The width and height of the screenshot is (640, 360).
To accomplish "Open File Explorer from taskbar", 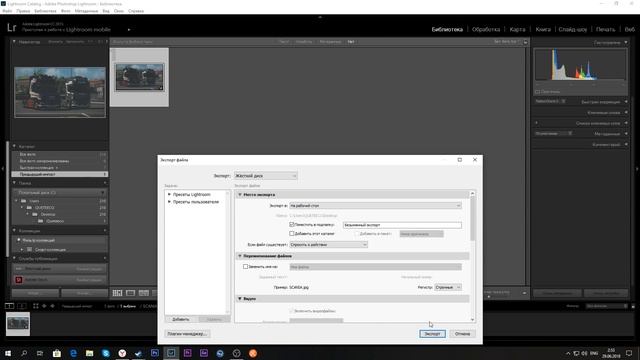I will [89, 353].
